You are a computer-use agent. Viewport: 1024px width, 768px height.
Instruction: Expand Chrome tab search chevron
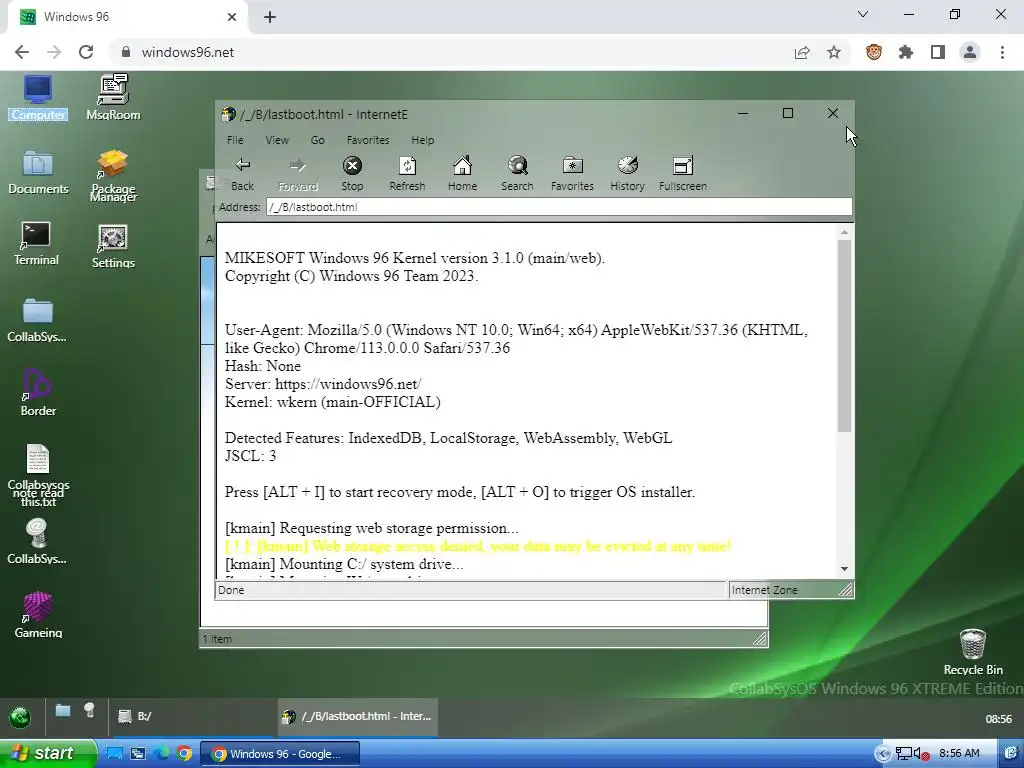(x=863, y=14)
